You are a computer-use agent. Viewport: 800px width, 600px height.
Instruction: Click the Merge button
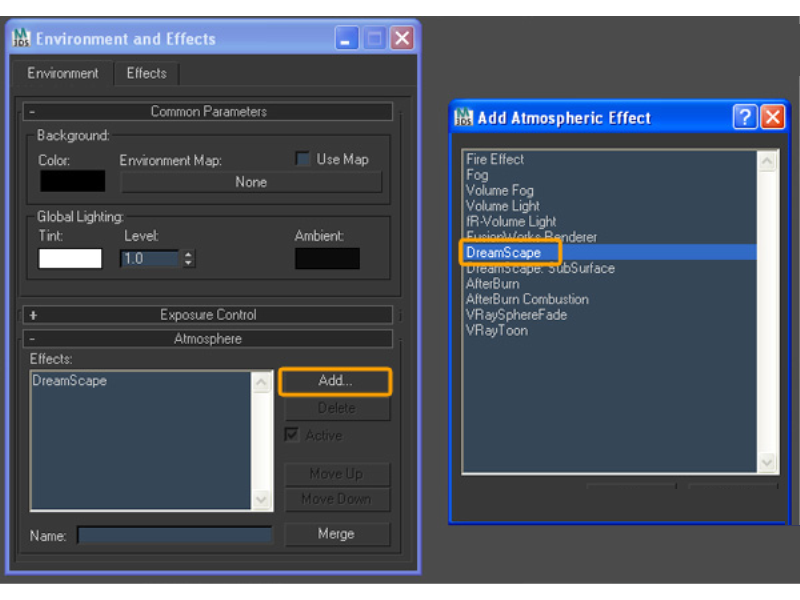[x=337, y=534]
